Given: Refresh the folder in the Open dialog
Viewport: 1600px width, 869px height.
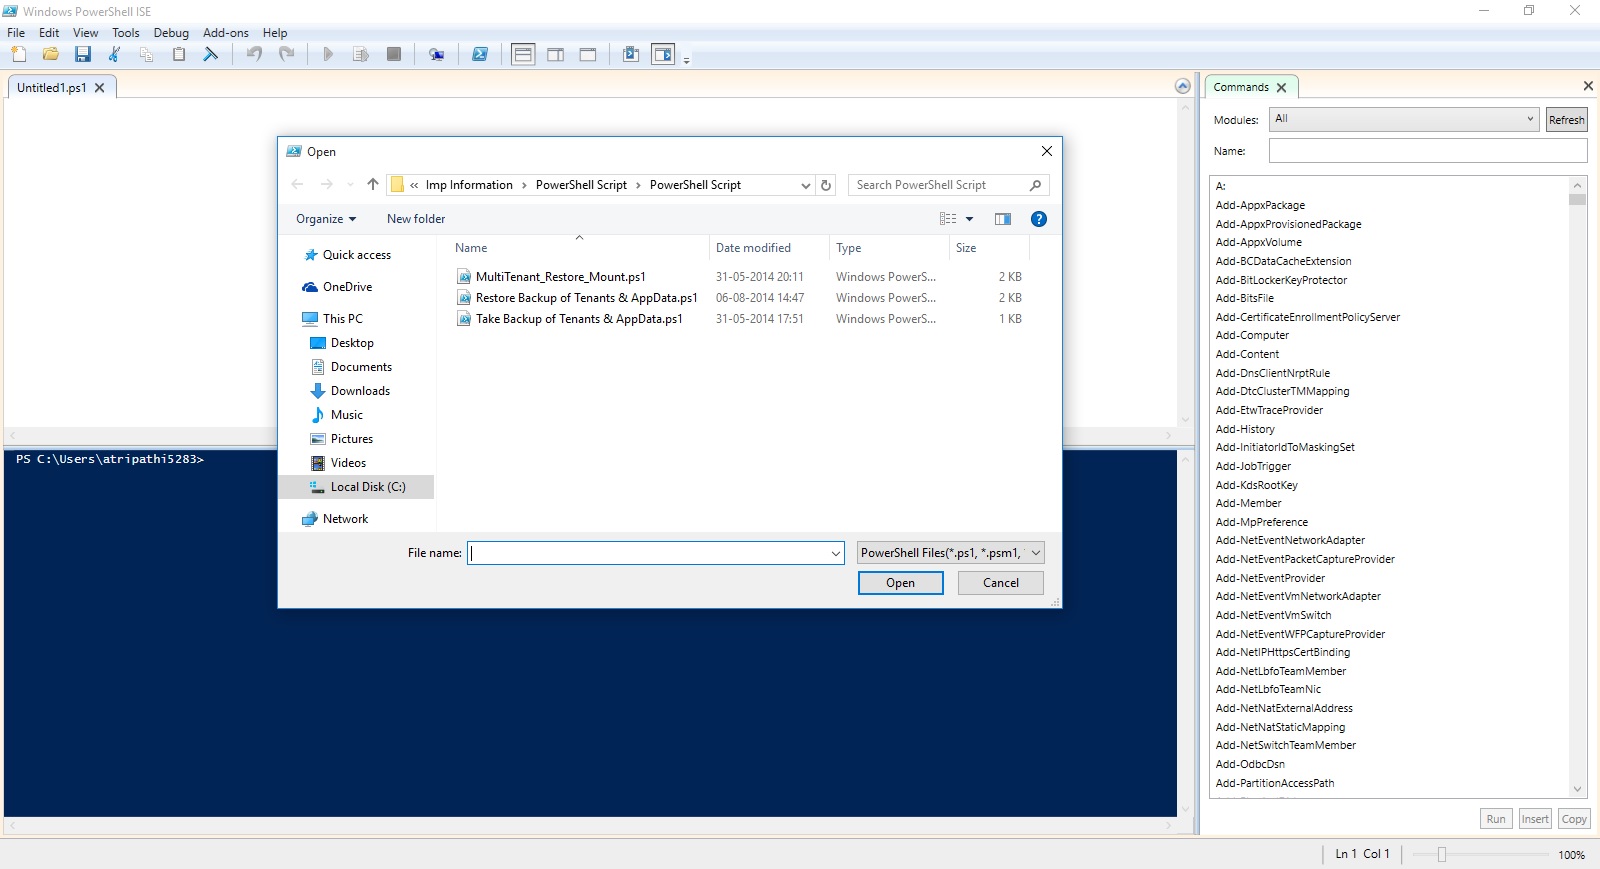Looking at the screenshot, I should pos(826,185).
